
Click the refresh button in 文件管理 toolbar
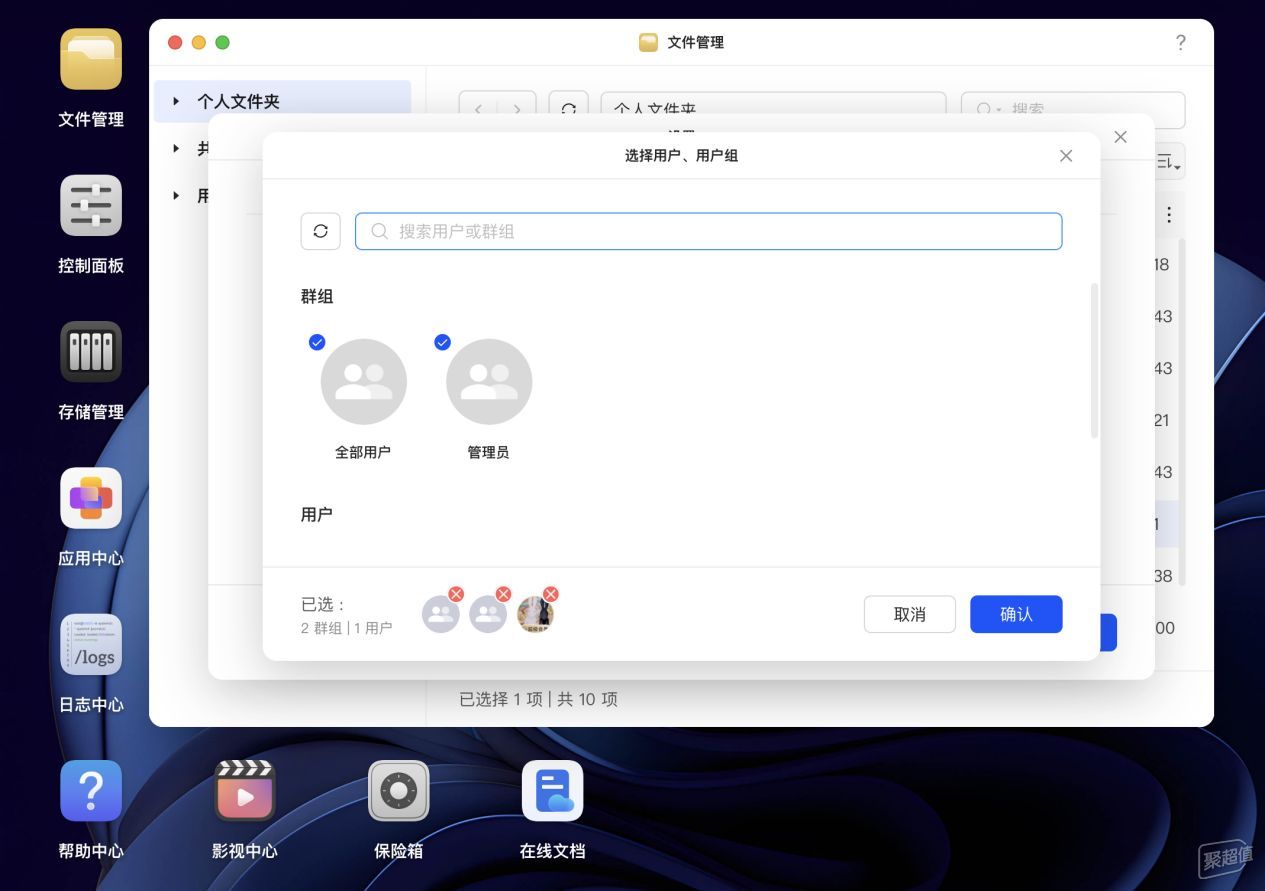[568, 109]
